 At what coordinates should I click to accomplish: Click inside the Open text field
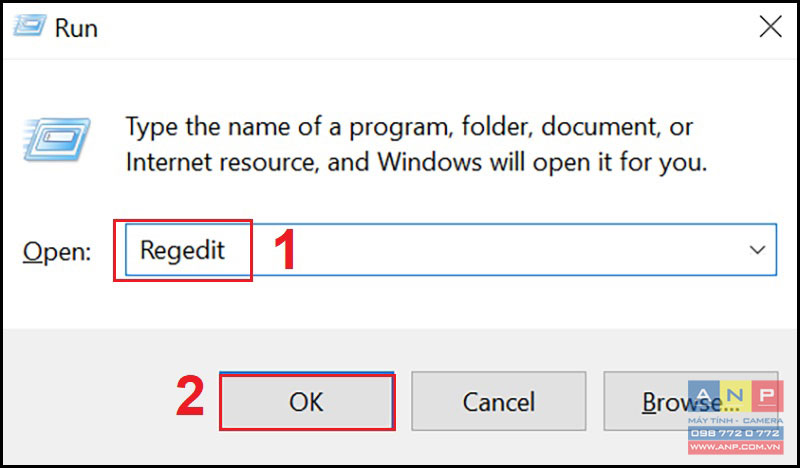(451, 250)
